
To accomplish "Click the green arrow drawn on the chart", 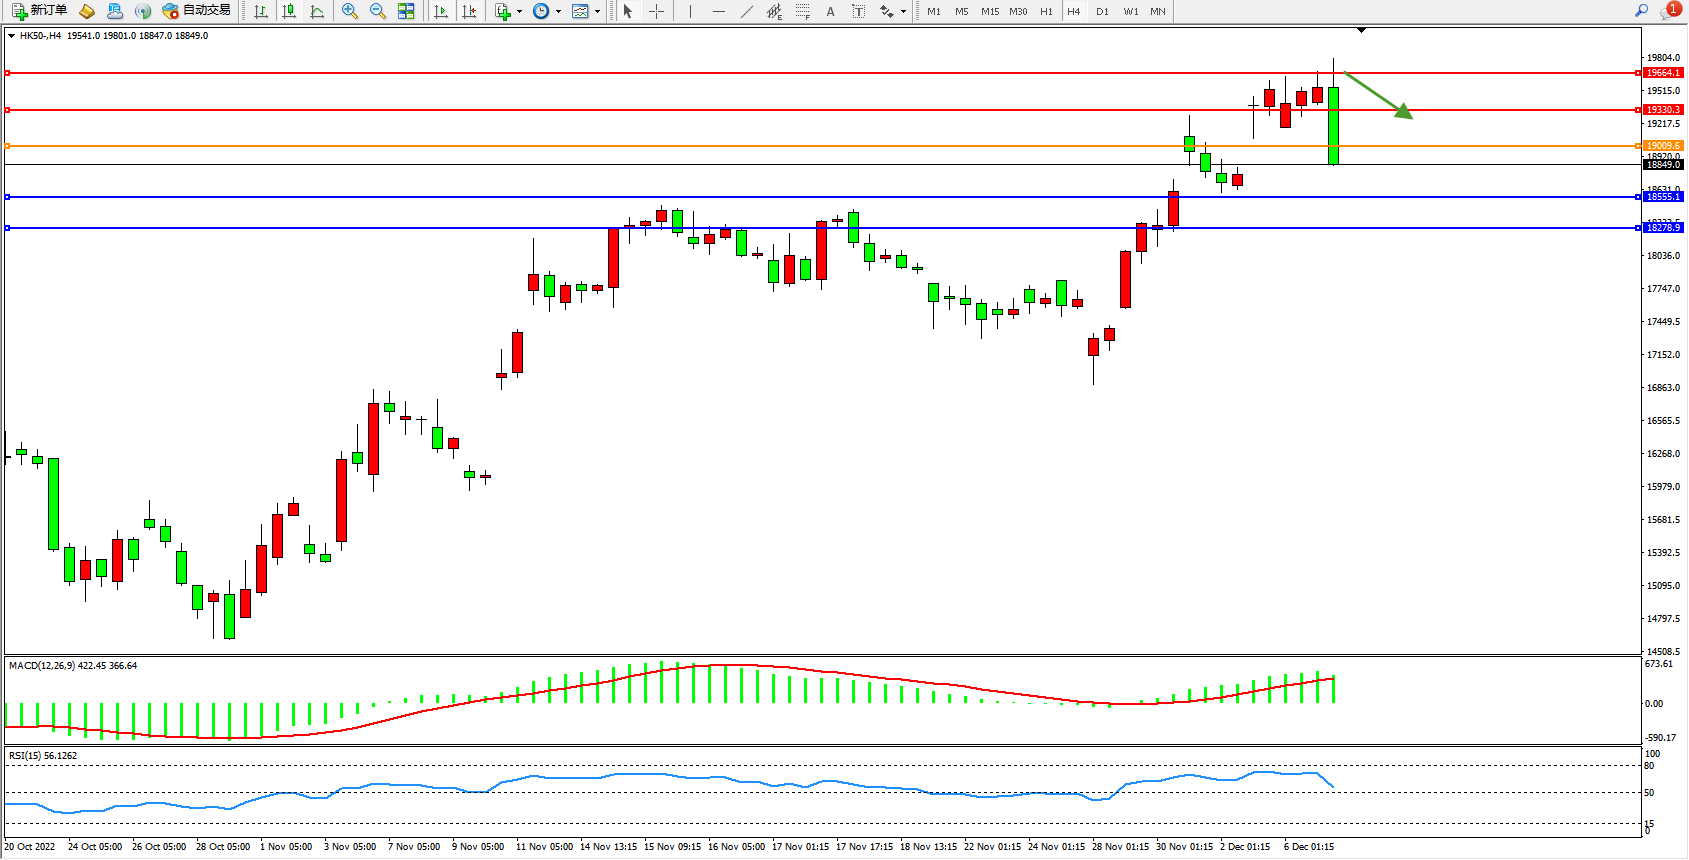I will click(x=1378, y=95).
